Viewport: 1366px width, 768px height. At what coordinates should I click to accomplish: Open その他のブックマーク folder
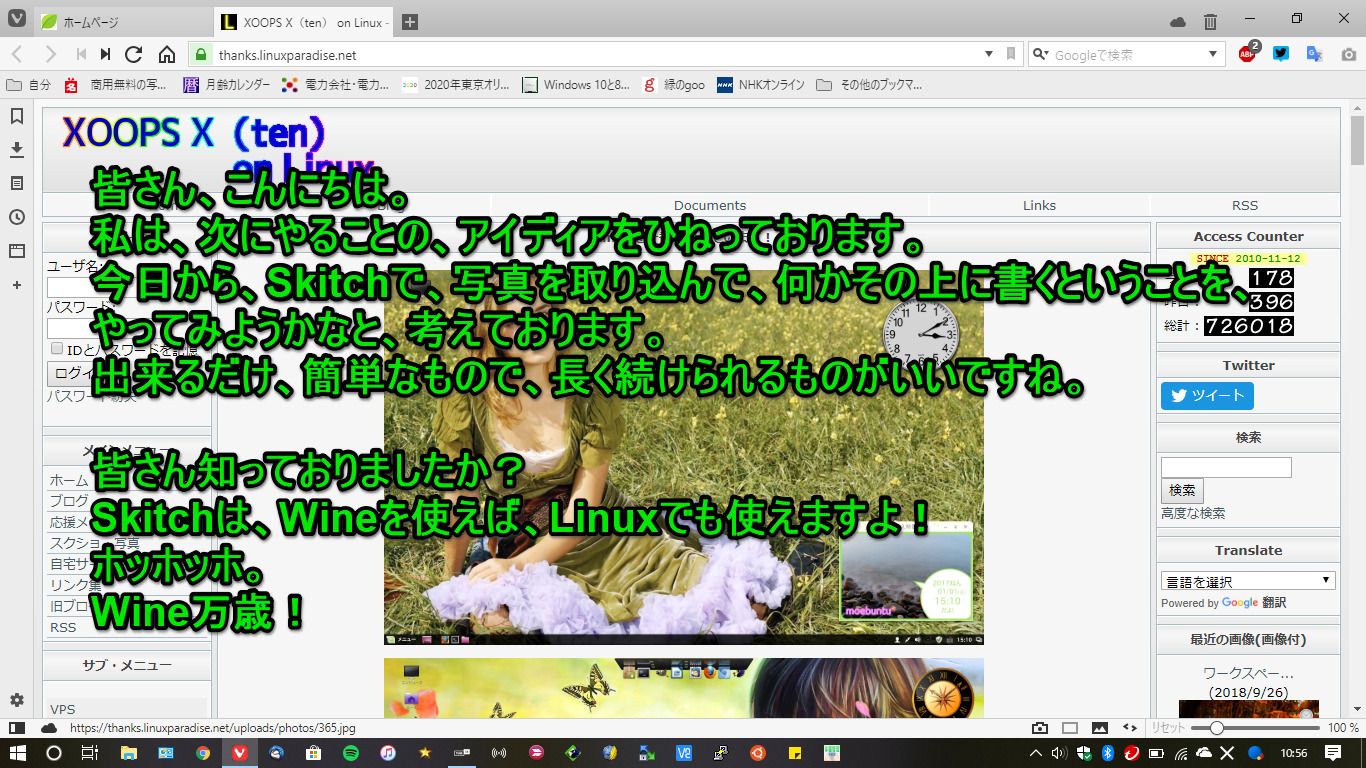pos(869,85)
